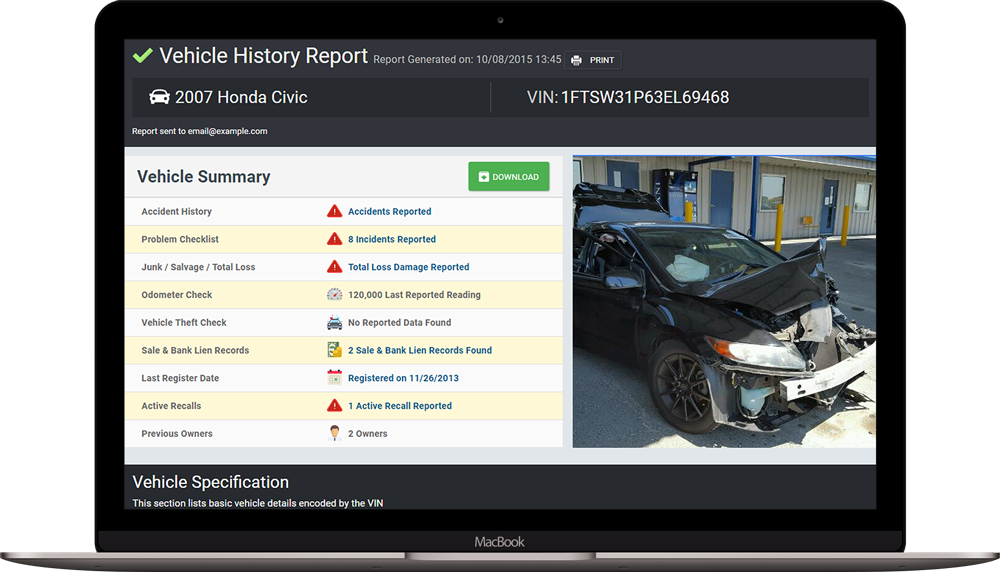The image size is (1000, 572).
Task: Open Registered on 11/26/2013 link
Action: tap(404, 378)
